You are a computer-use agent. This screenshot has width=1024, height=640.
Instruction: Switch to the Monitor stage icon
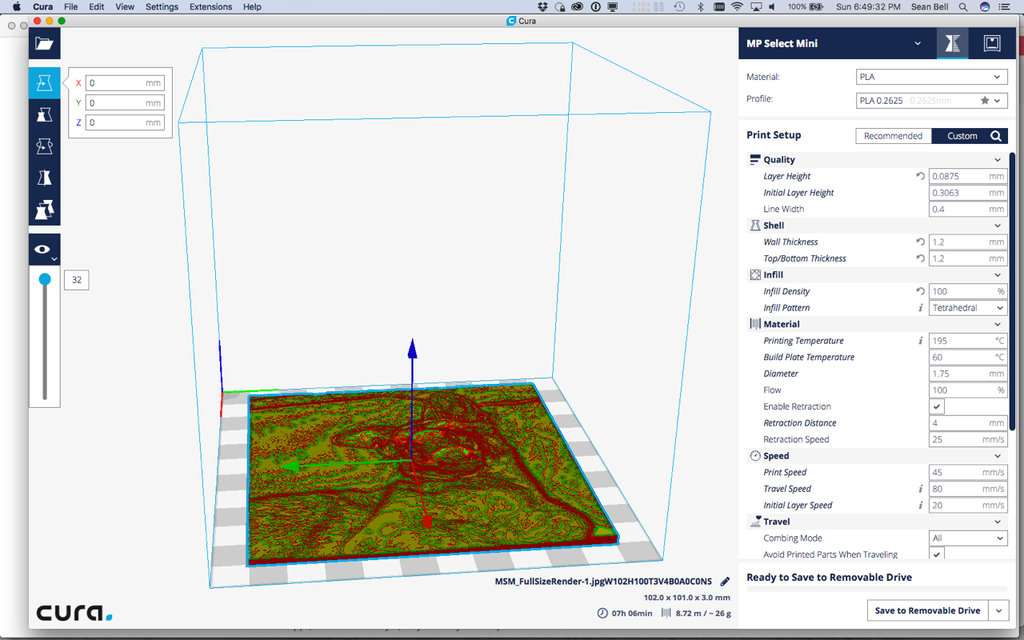991,44
